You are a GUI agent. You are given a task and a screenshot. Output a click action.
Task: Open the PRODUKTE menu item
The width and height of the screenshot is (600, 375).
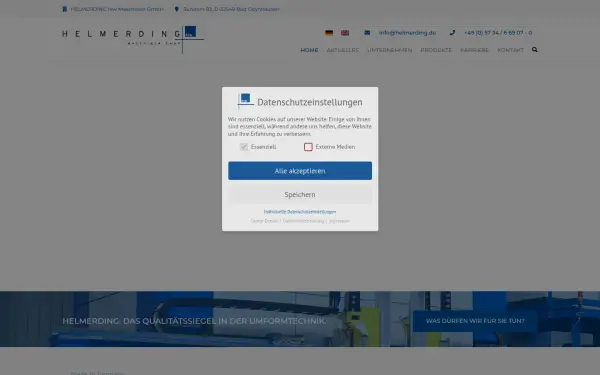pos(436,50)
